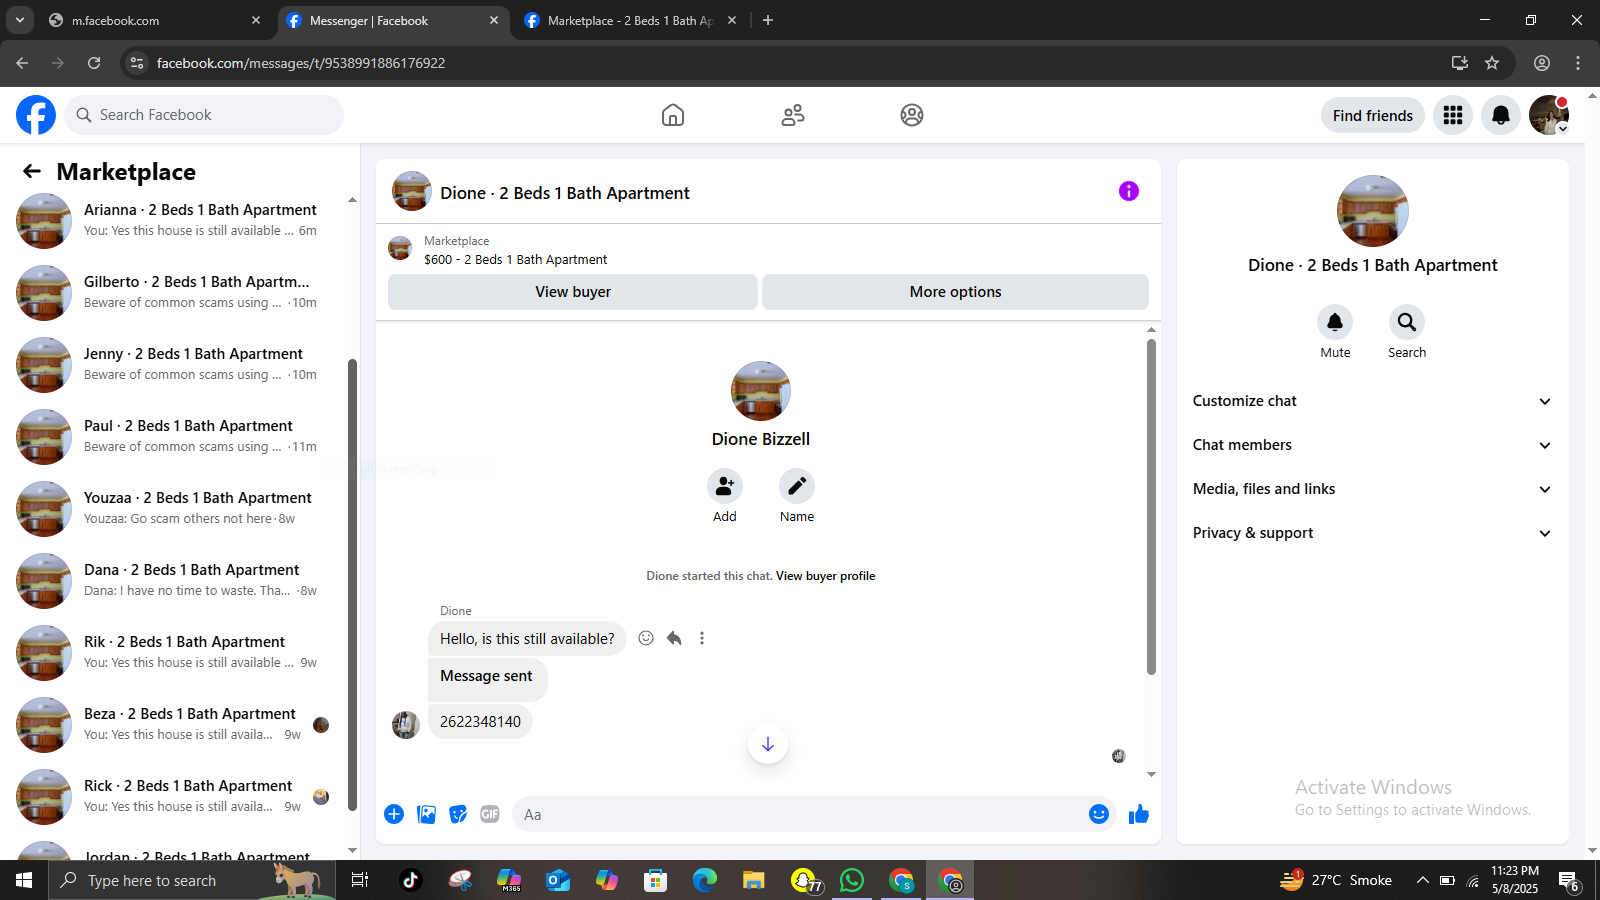Viewport: 1600px width, 900px height.
Task: Go back to the previous page in Chrome
Action: tap(22, 63)
